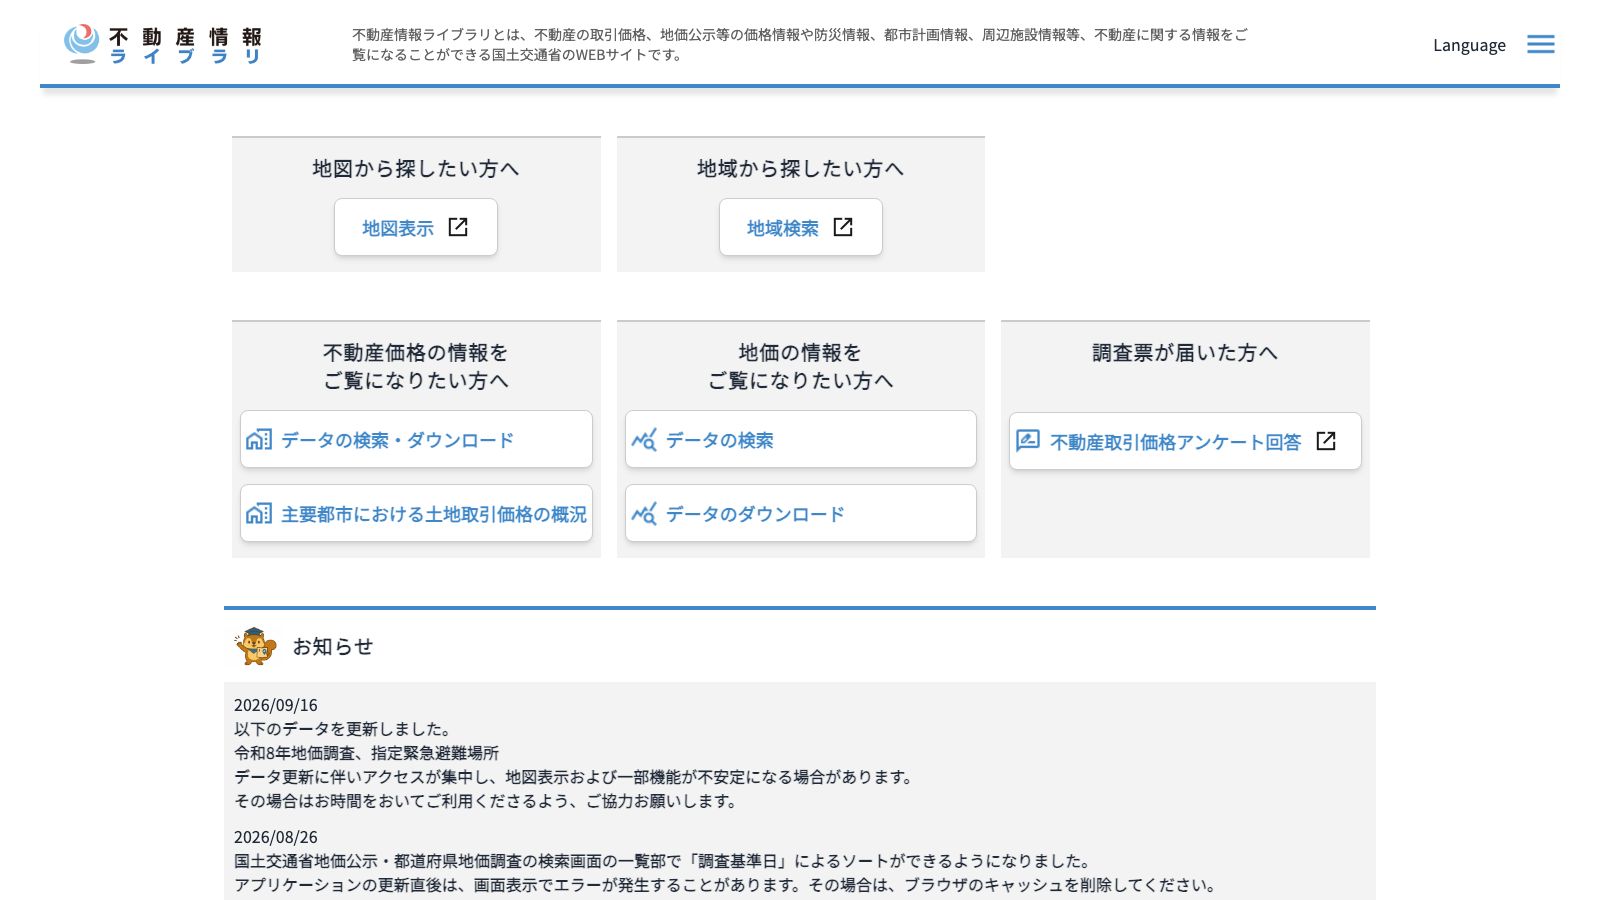Click the 地域から探したい方へ heading
Screen dimensions: 1600x900
[x=800, y=168]
